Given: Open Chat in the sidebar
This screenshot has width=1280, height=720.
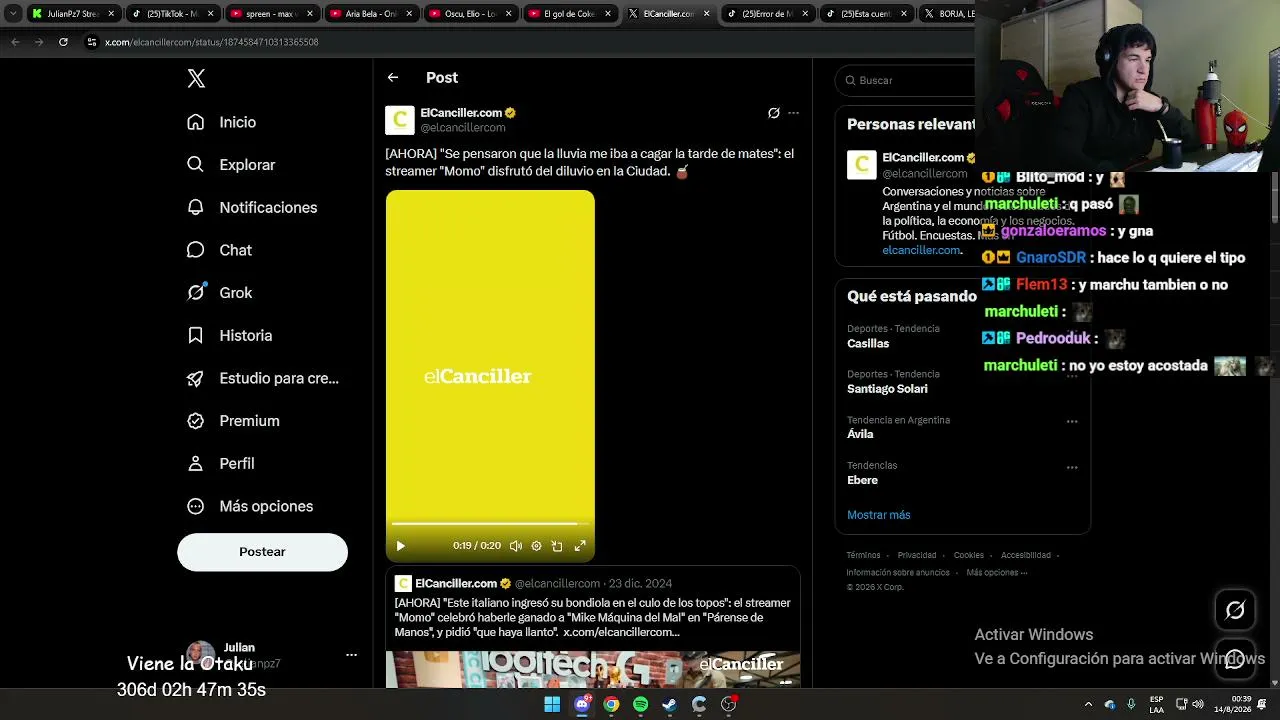Looking at the screenshot, I should tap(219, 250).
